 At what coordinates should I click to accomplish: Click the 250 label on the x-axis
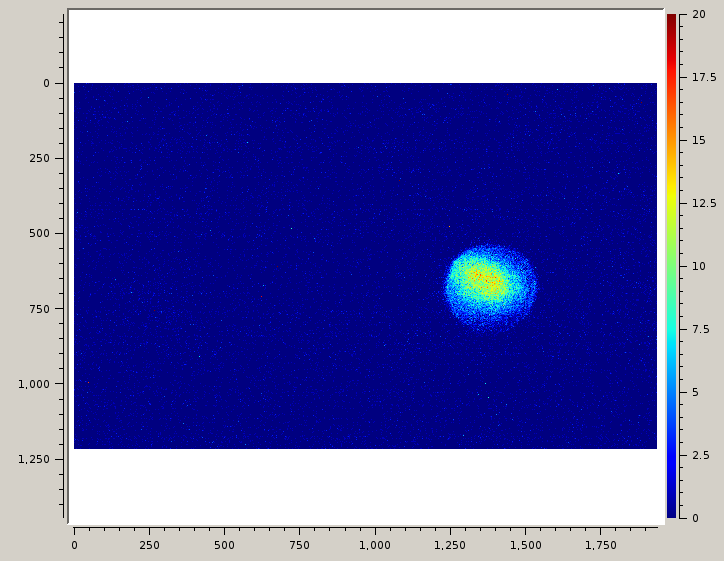pos(149,545)
